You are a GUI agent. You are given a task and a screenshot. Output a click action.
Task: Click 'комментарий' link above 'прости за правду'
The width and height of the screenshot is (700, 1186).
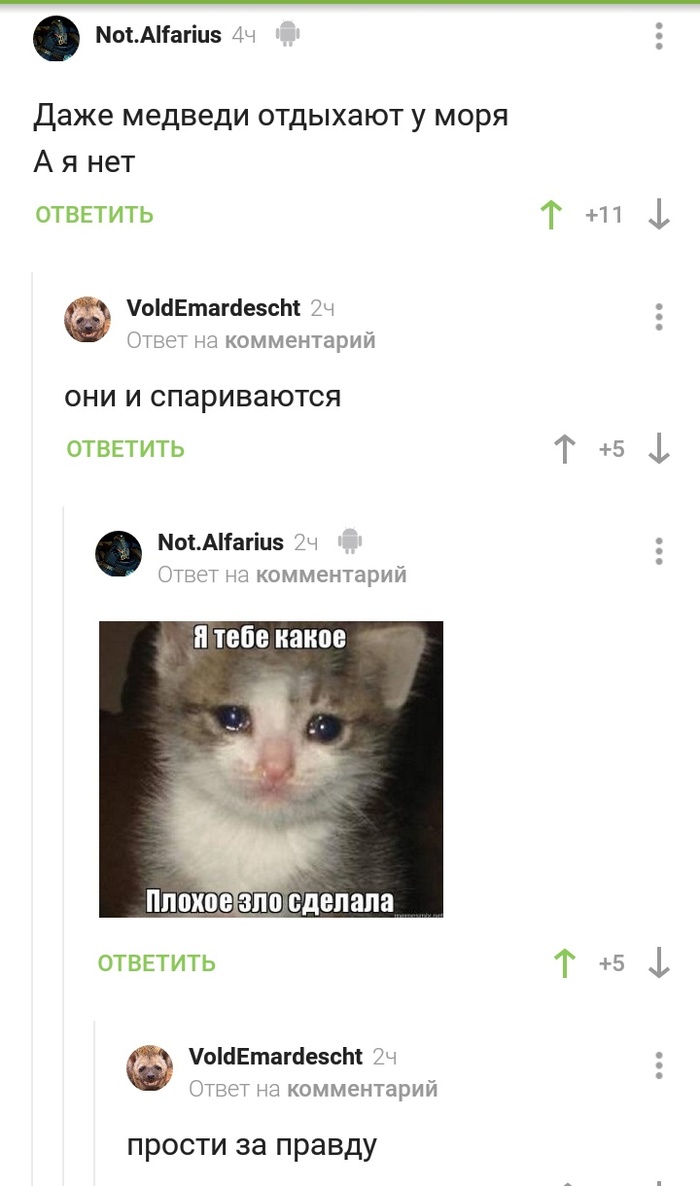362,1089
